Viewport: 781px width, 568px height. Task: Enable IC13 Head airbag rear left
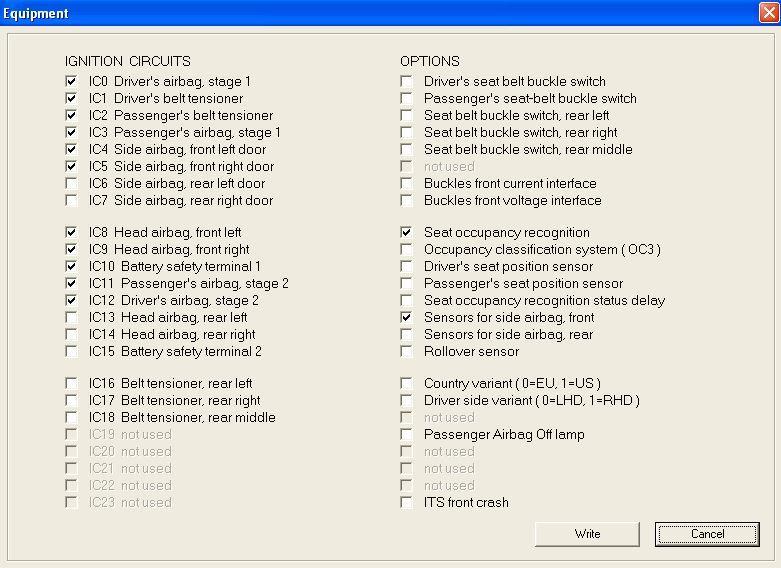[71, 317]
